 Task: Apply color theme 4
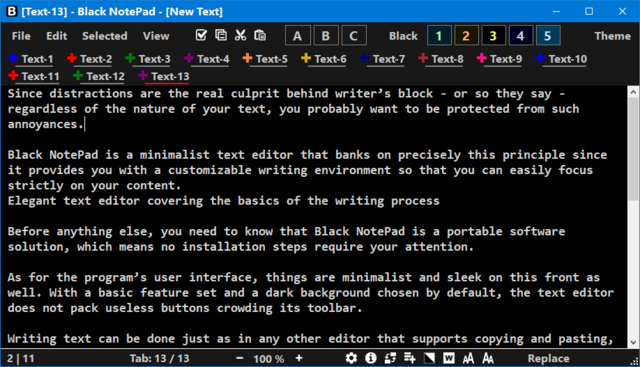[x=520, y=36]
